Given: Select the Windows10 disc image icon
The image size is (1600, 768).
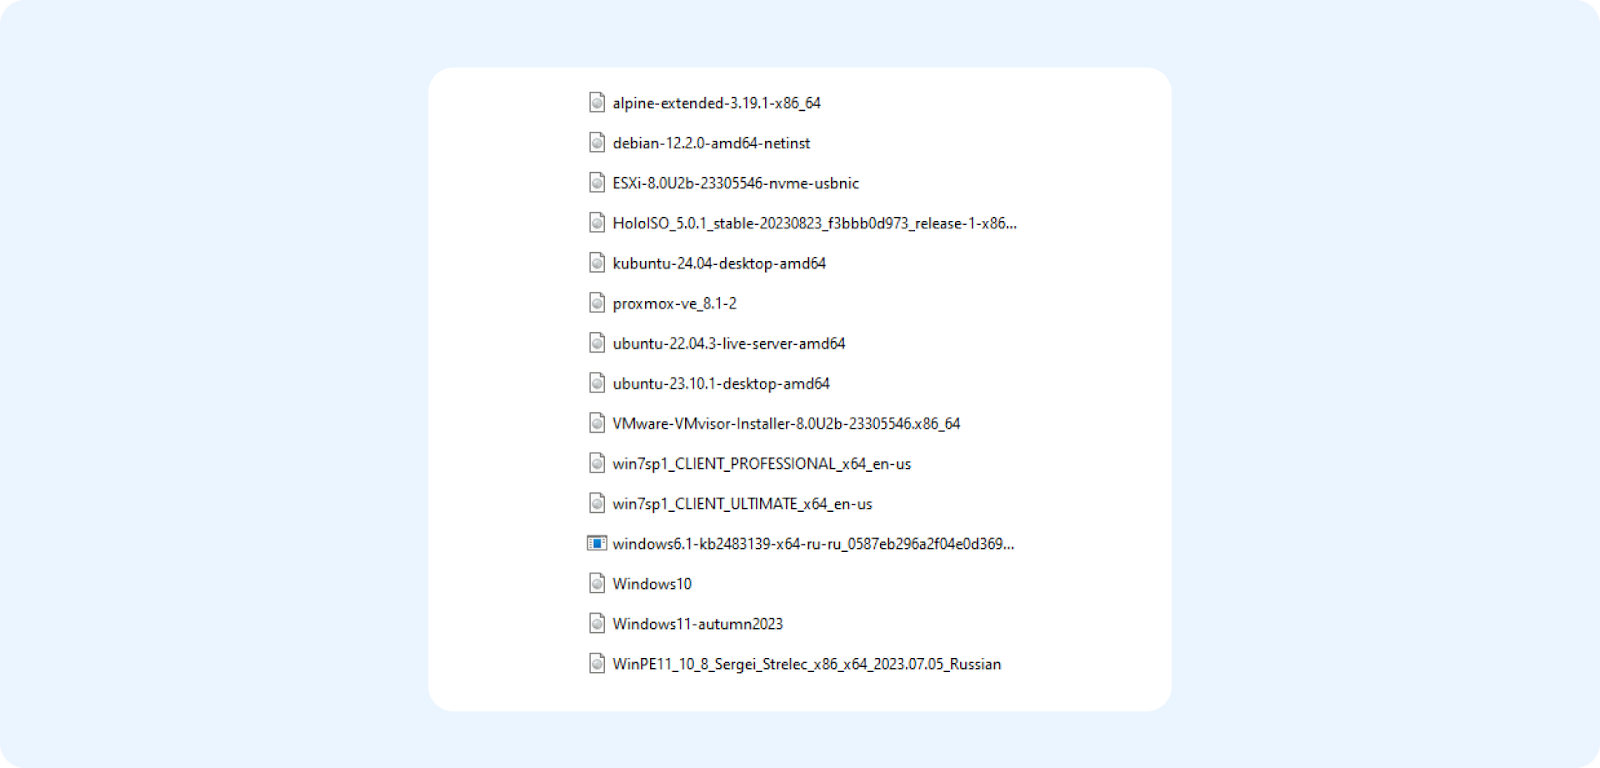Looking at the screenshot, I should coord(597,583).
